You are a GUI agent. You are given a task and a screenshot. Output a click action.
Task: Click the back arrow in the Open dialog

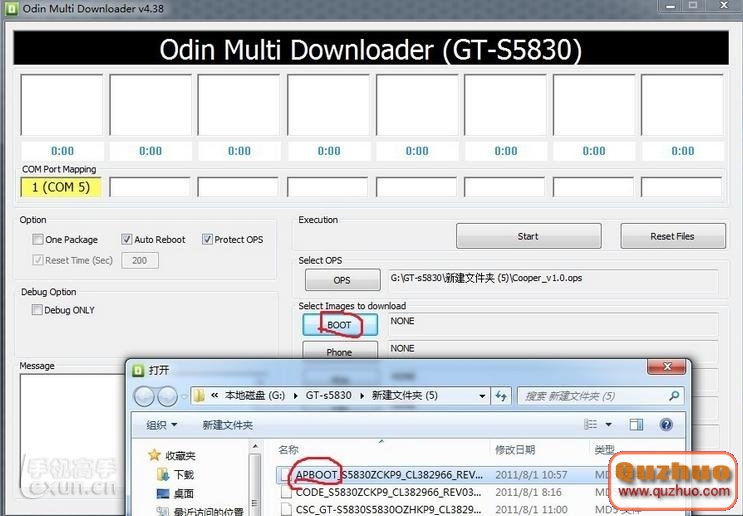144,396
